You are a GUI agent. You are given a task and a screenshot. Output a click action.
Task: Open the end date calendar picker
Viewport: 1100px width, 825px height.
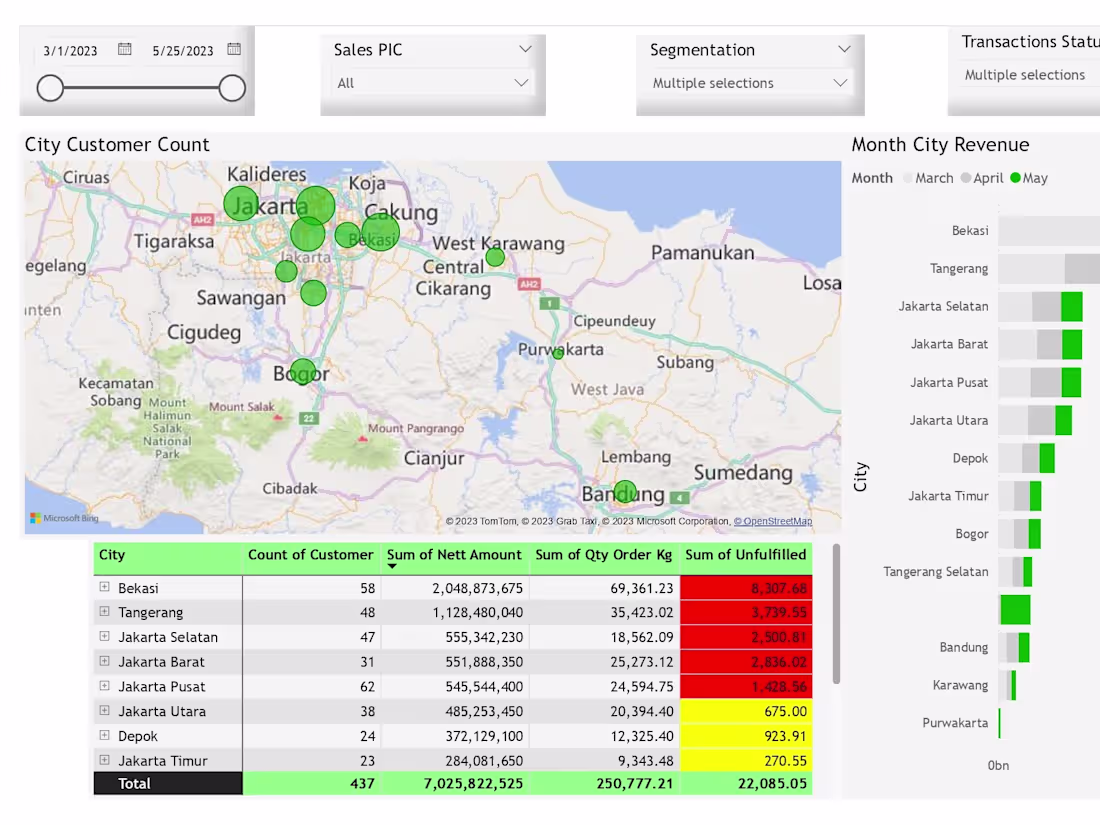pyautogui.click(x=233, y=48)
